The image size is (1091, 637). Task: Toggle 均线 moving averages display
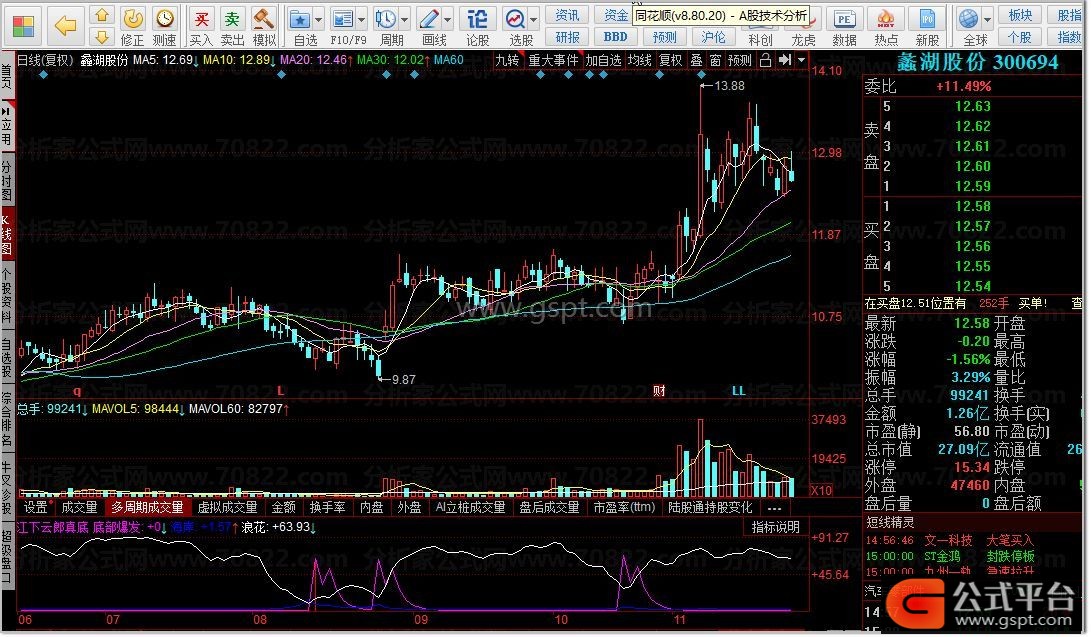639,61
